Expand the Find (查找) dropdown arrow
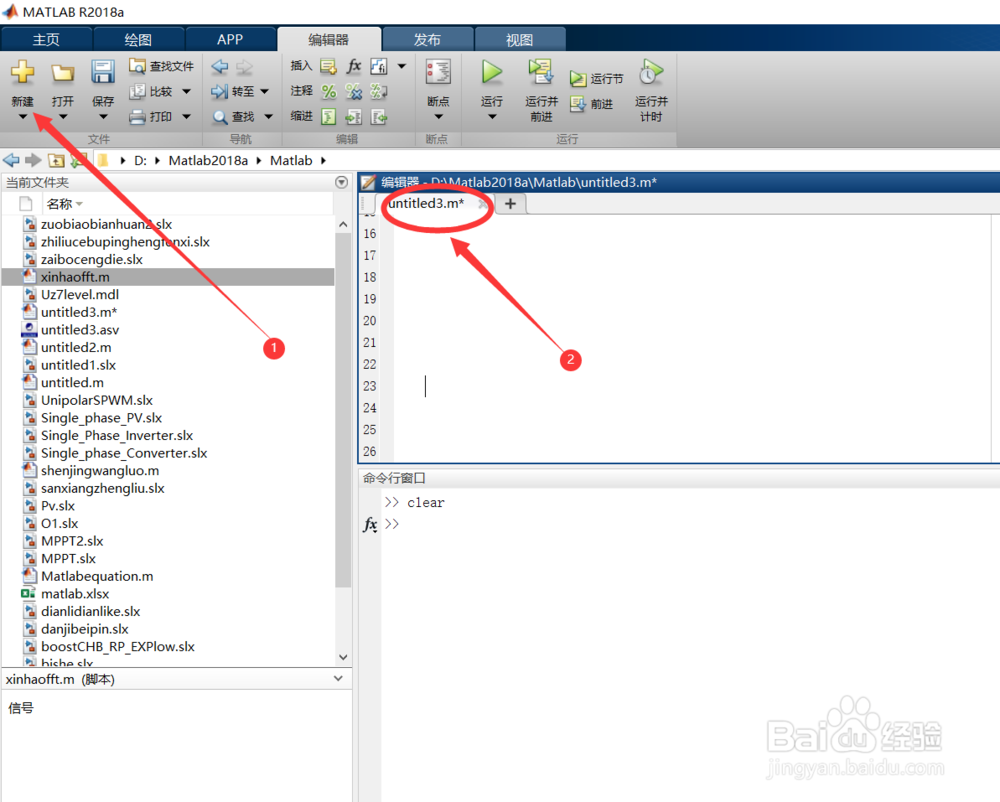The height and width of the screenshot is (802, 1000). (268, 117)
